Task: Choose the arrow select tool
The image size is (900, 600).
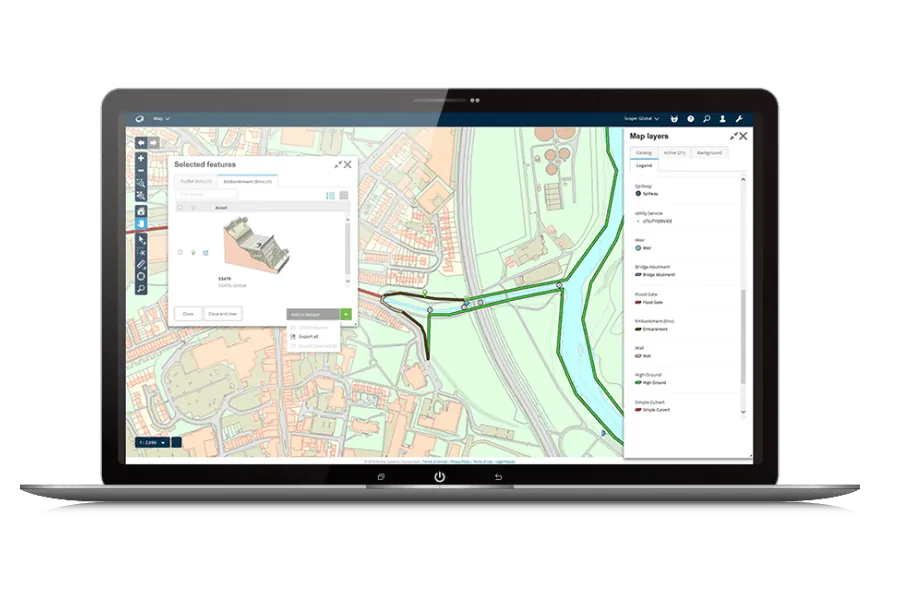Action: pyautogui.click(x=141, y=239)
